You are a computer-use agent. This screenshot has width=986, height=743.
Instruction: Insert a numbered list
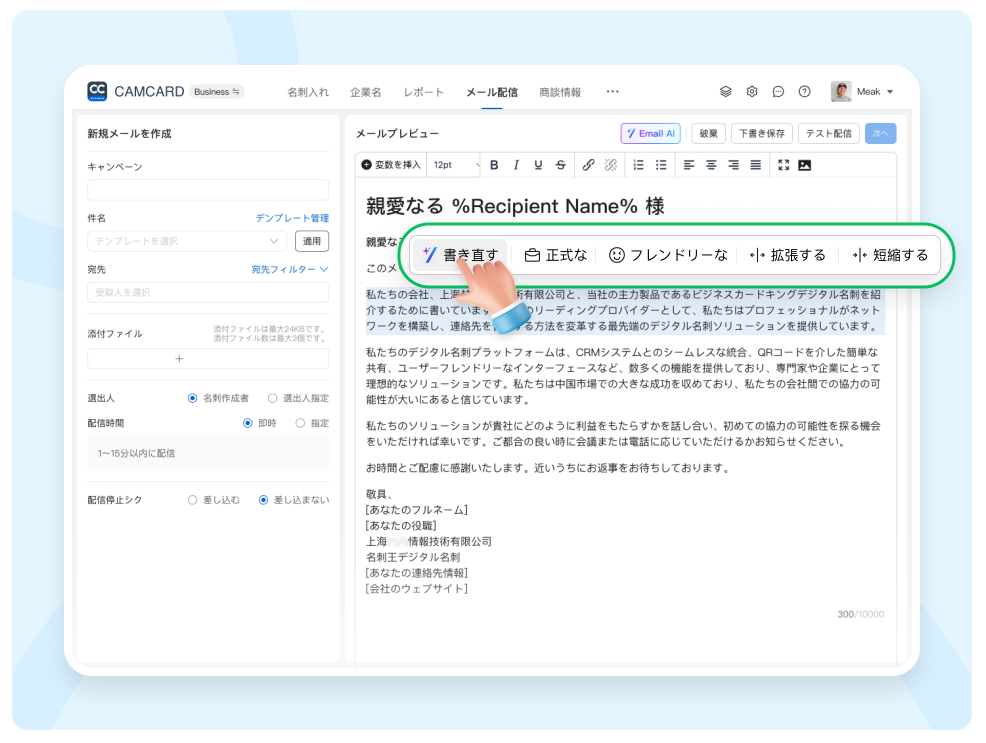(x=638, y=165)
